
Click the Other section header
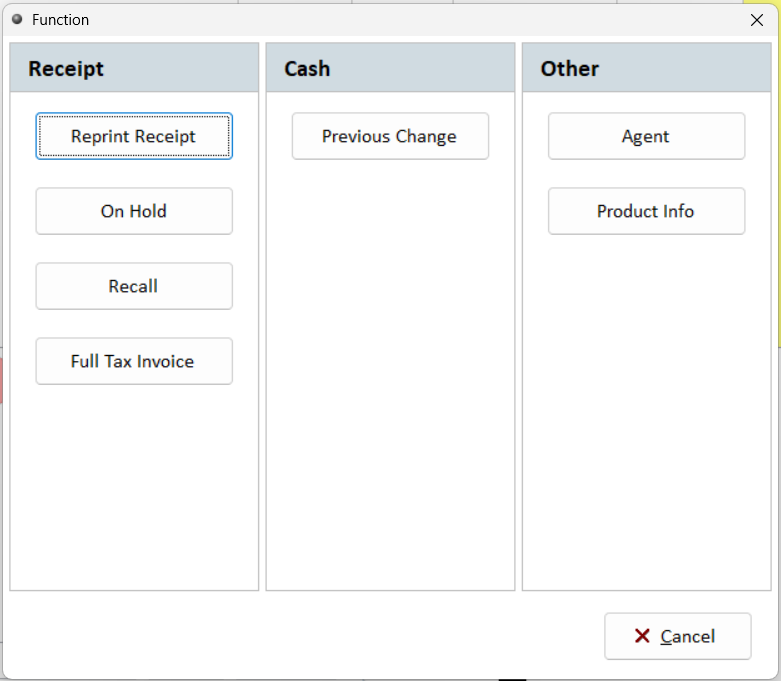pos(570,69)
